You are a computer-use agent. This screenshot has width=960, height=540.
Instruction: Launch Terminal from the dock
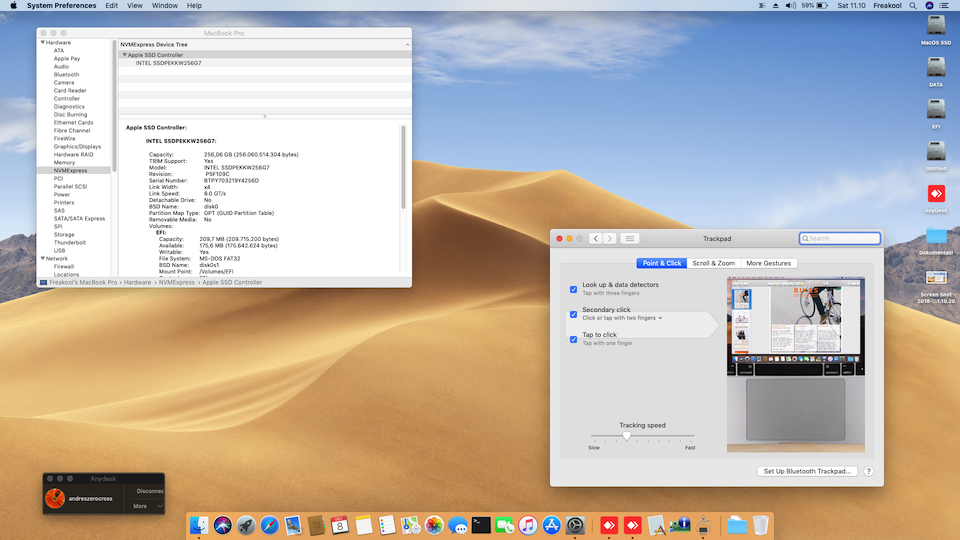[x=481, y=525]
